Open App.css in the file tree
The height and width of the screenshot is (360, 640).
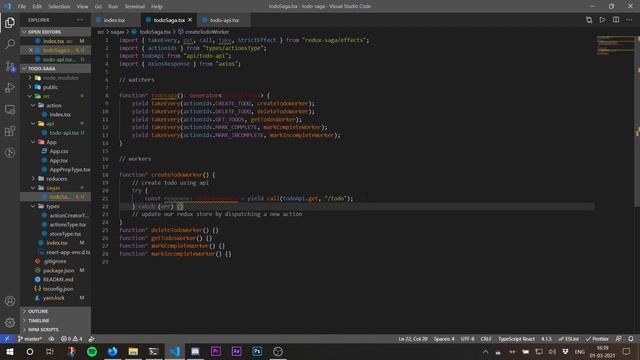pyautogui.click(x=56, y=151)
